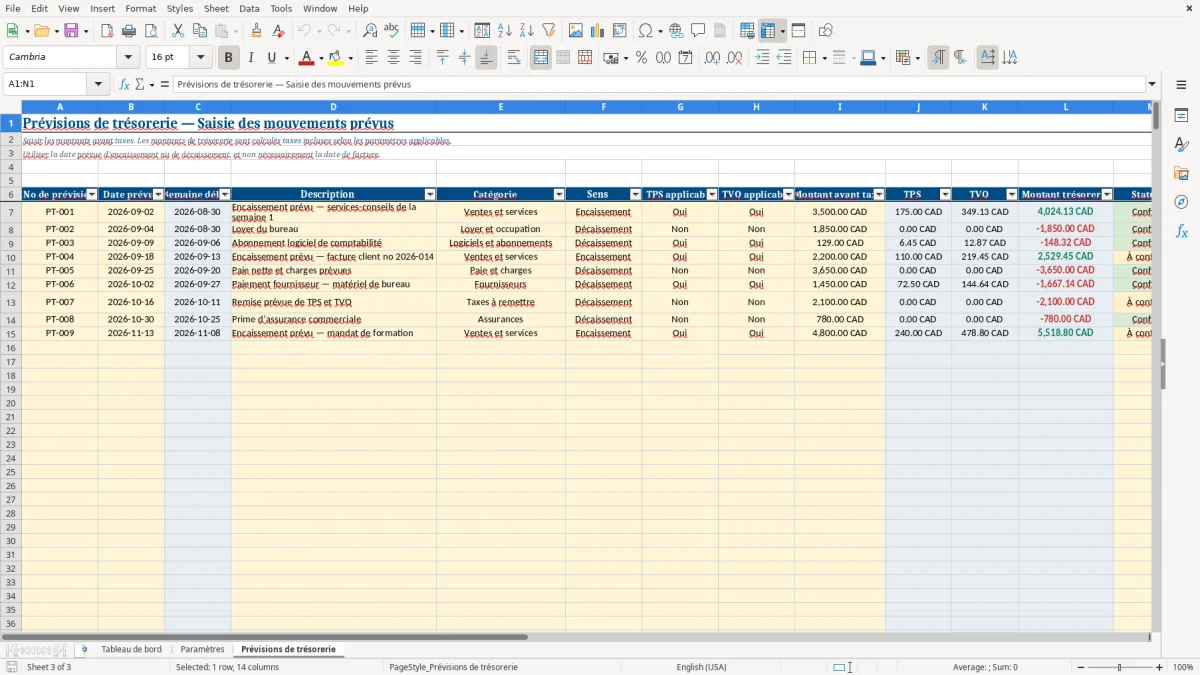Switch to the Paramètres sheet tab
This screenshot has height=675, width=1200.
[x=202, y=649]
